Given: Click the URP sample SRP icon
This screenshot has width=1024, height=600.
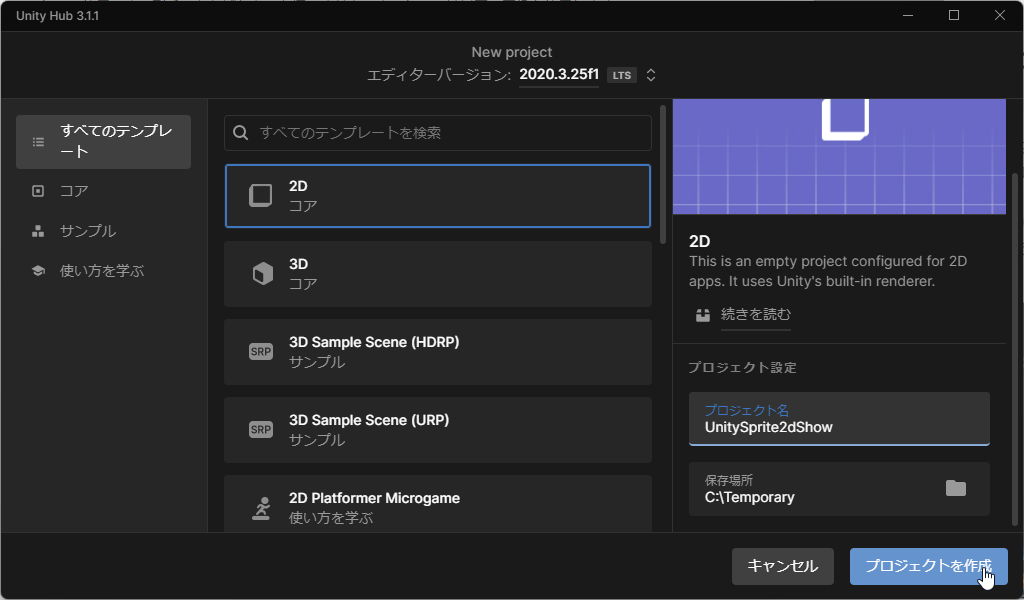Looking at the screenshot, I should [261, 430].
